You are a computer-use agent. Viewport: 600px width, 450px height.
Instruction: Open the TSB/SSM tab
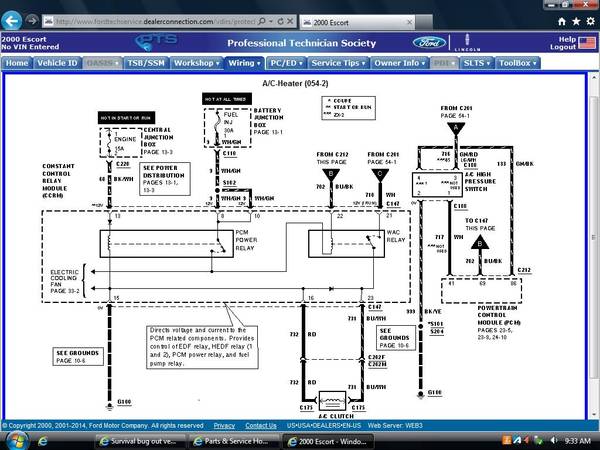[x=146, y=63]
